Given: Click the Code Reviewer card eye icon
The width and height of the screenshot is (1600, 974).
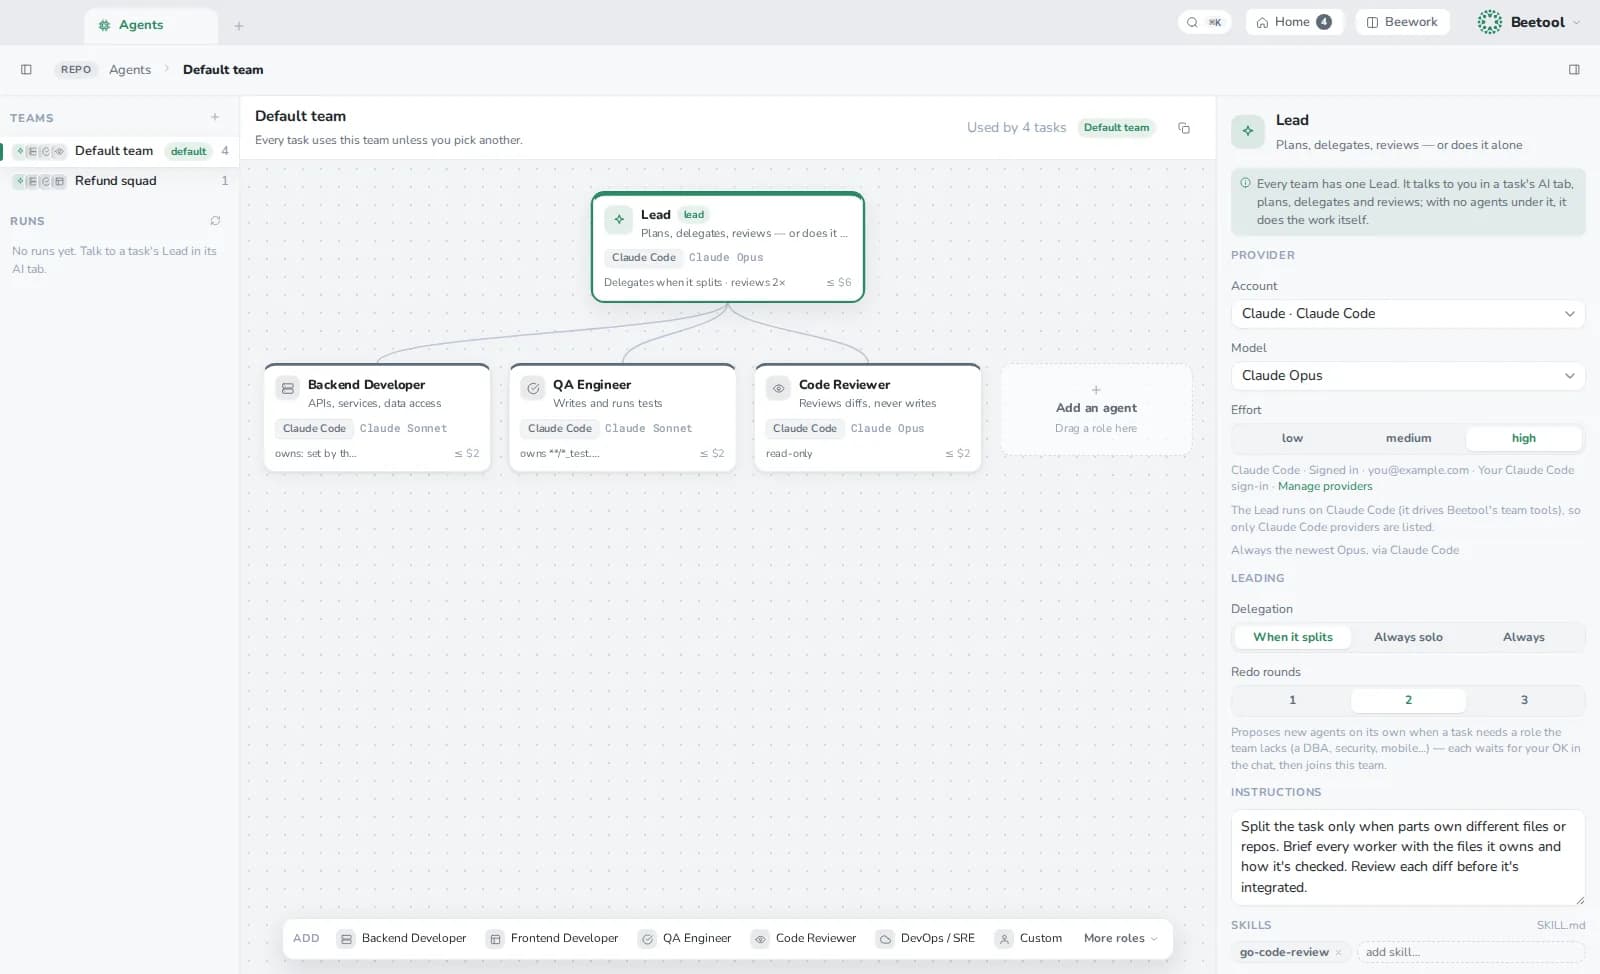Looking at the screenshot, I should [x=778, y=388].
